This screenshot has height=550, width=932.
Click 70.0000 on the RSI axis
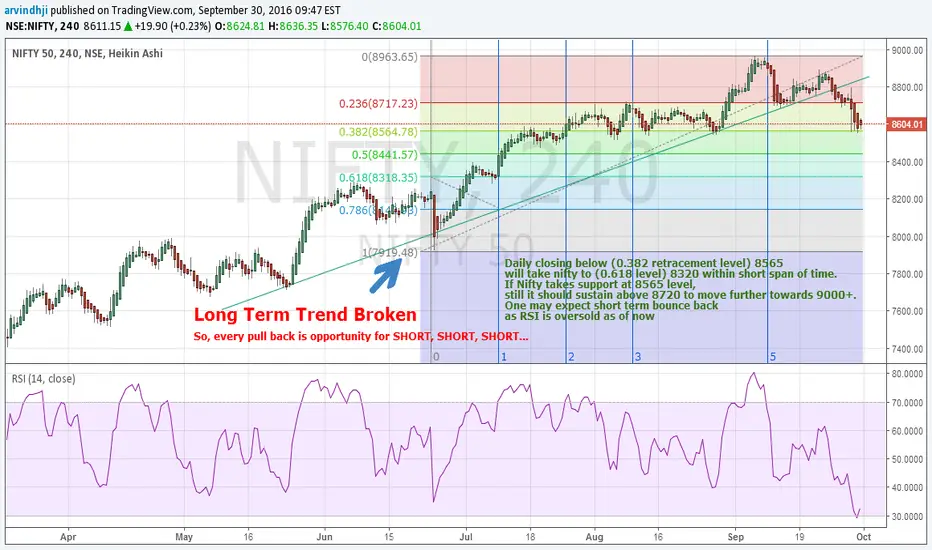point(906,403)
